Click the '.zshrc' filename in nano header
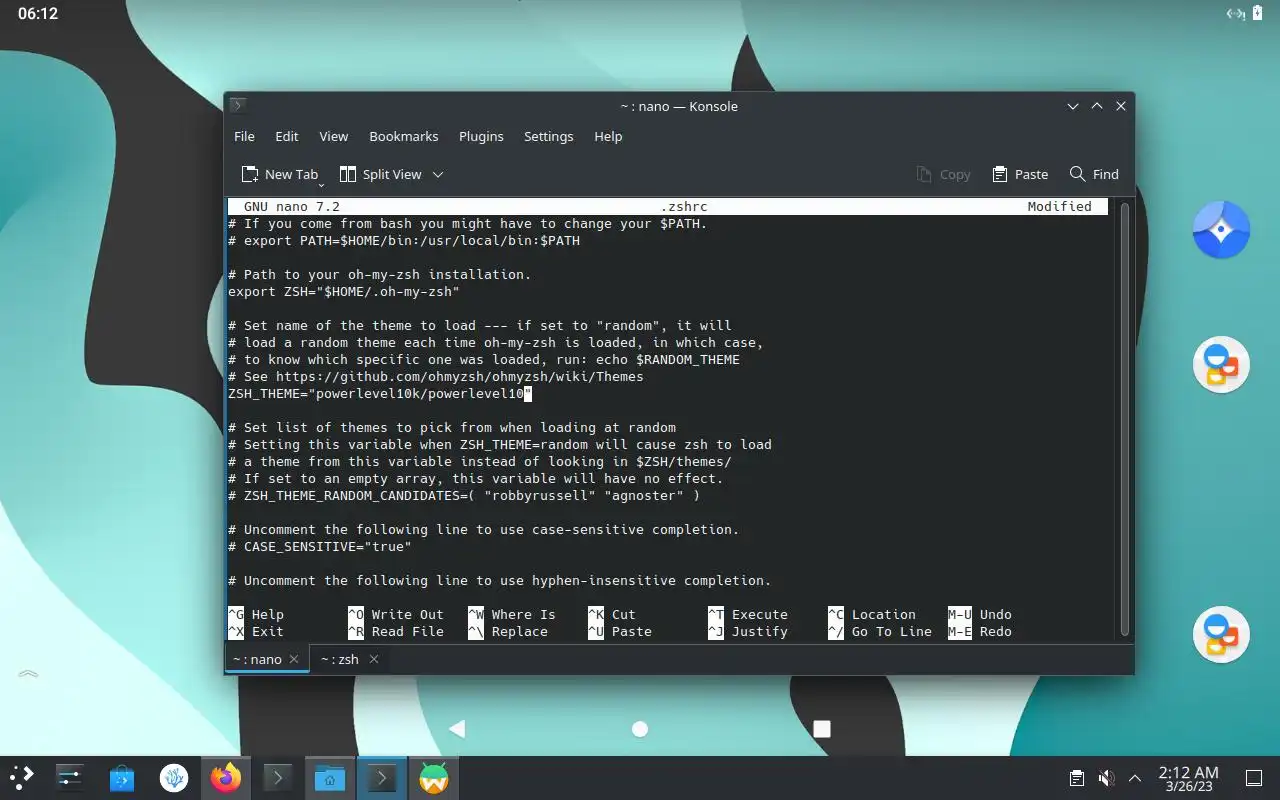Image resolution: width=1280 pixels, height=800 pixels. (x=684, y=207)
